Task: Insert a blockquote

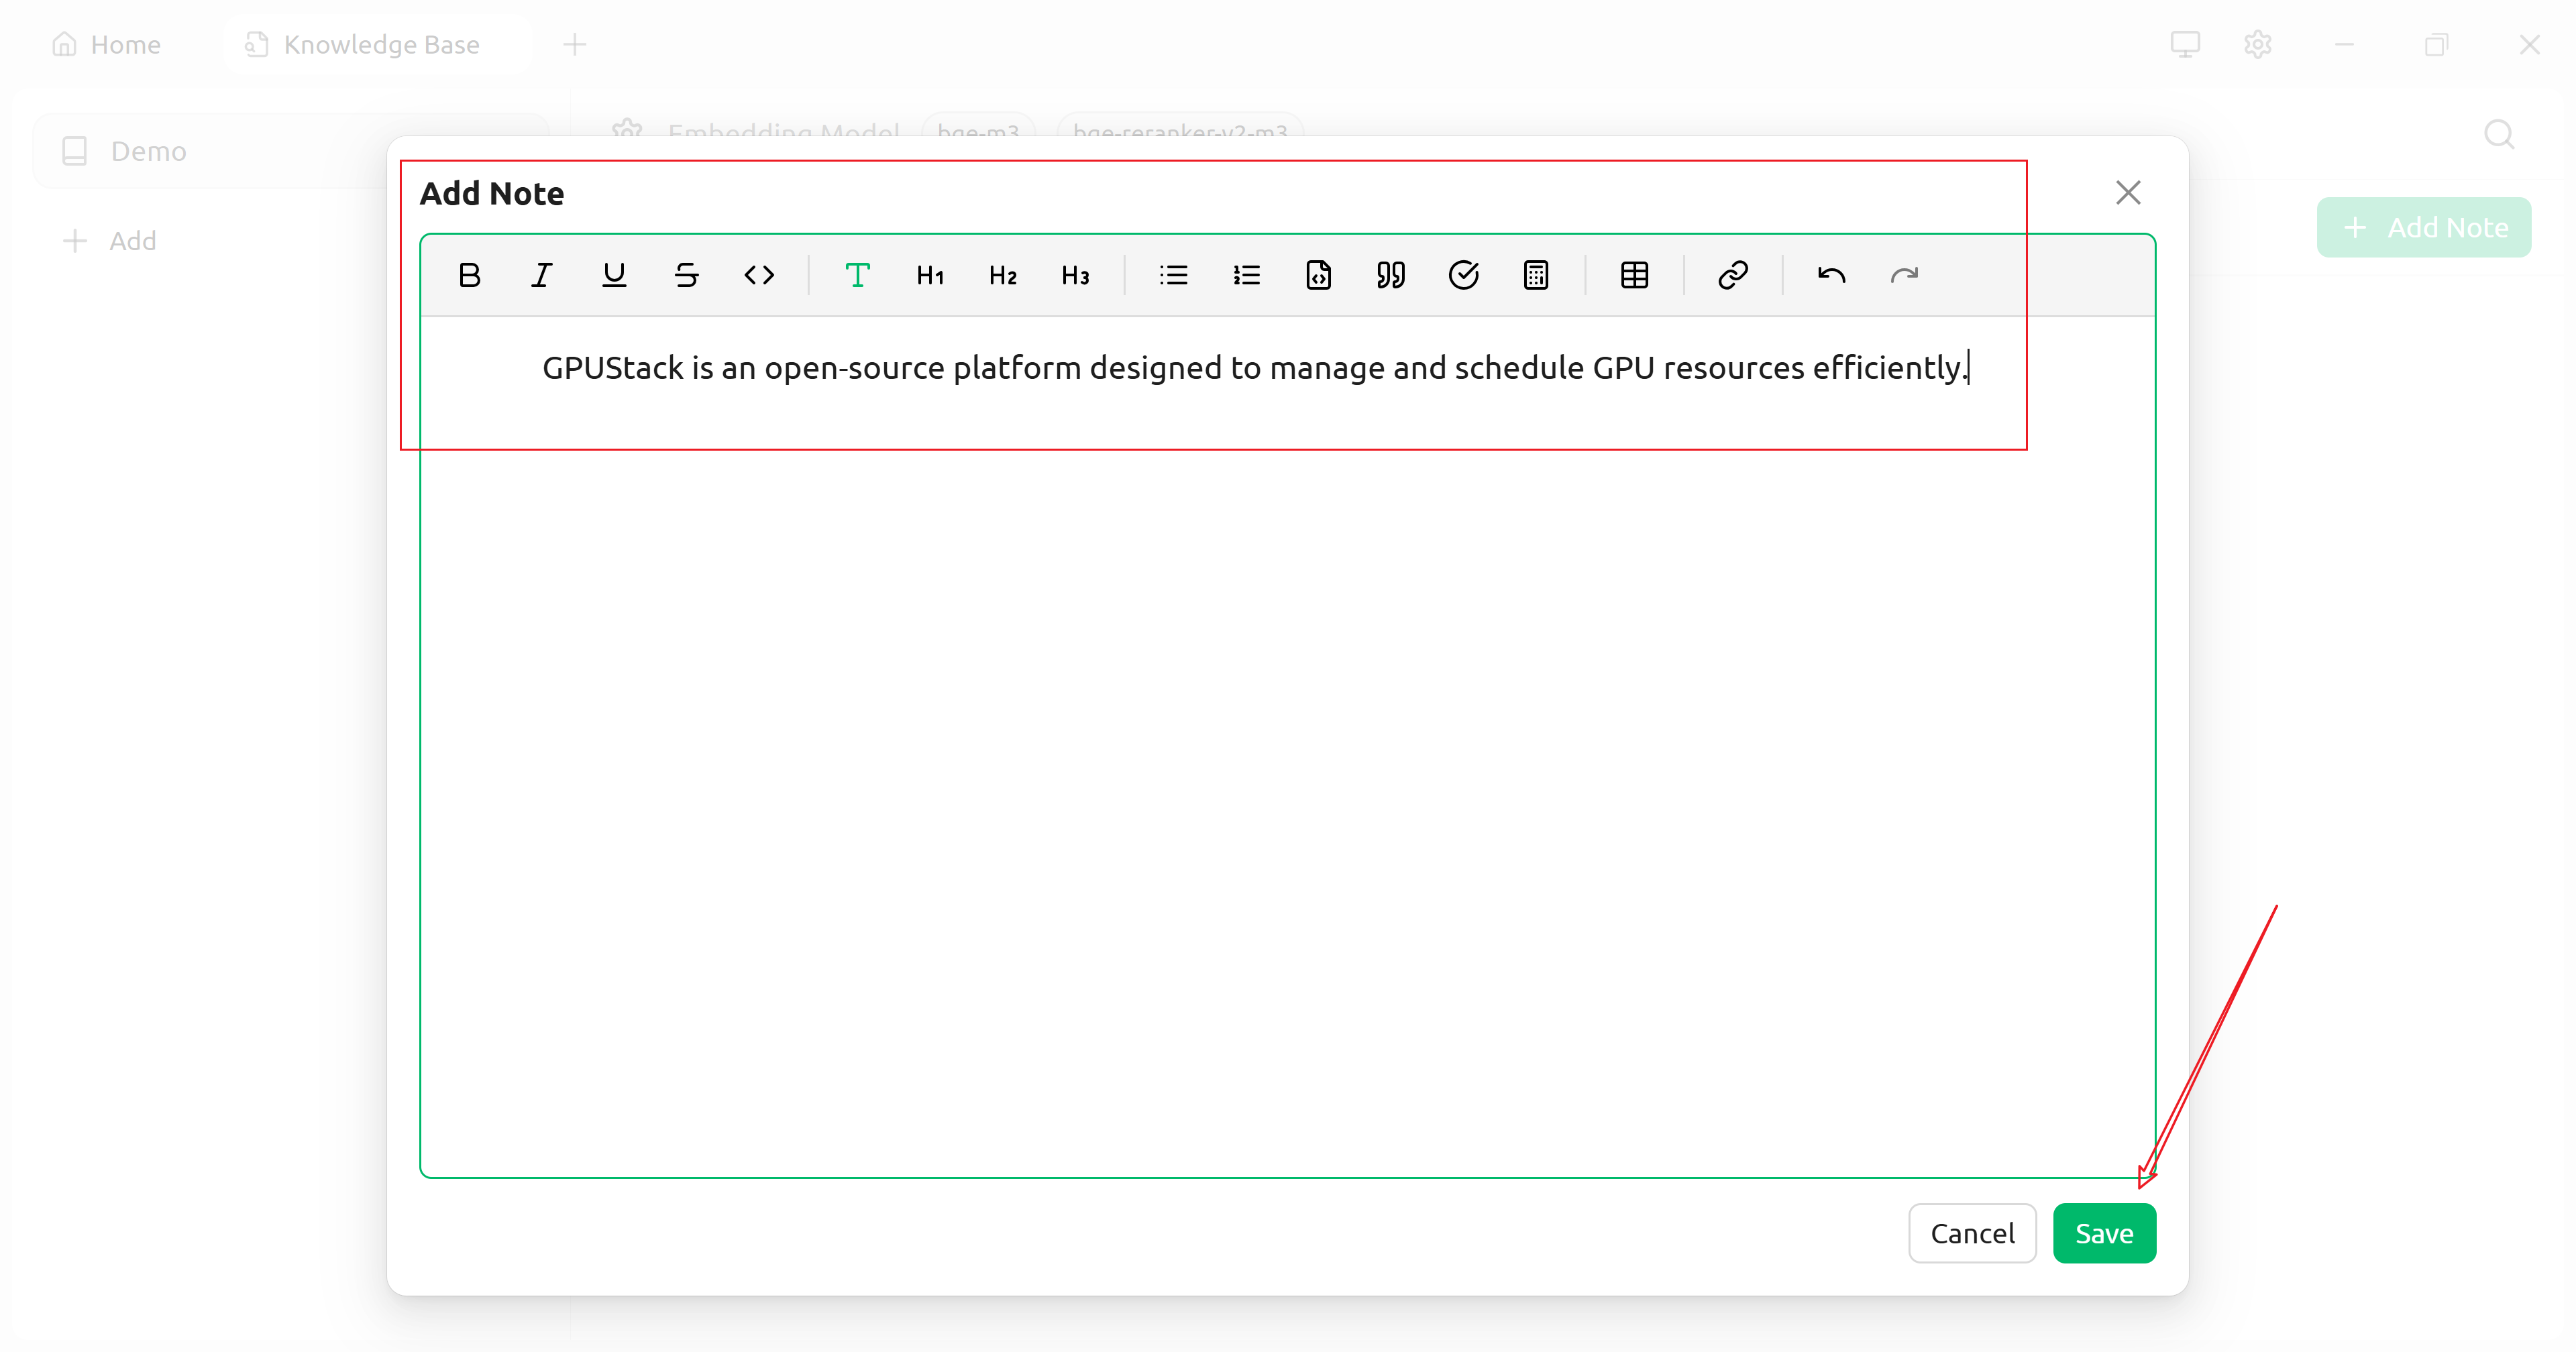Action: coord(1391,275)
